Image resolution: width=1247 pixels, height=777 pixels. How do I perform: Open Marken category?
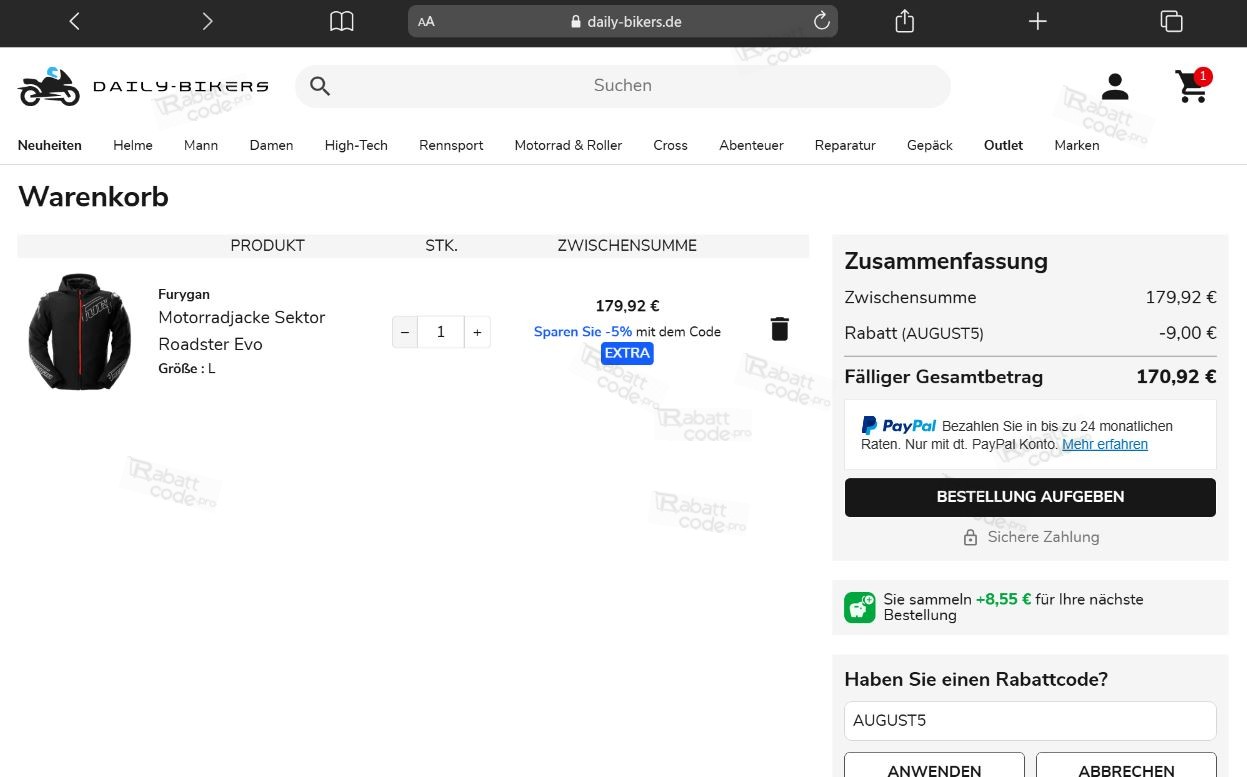[1077, 145]
